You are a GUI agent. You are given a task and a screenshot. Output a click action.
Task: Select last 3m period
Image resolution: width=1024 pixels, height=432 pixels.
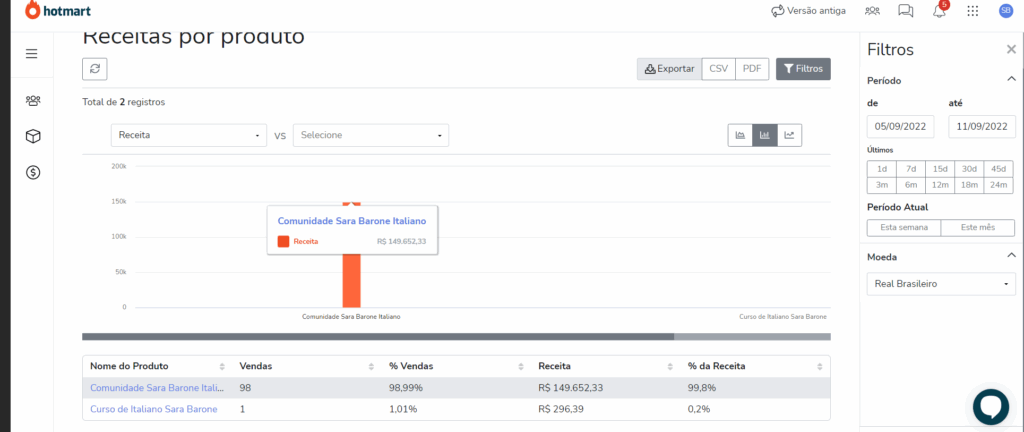tap(882, 185)
